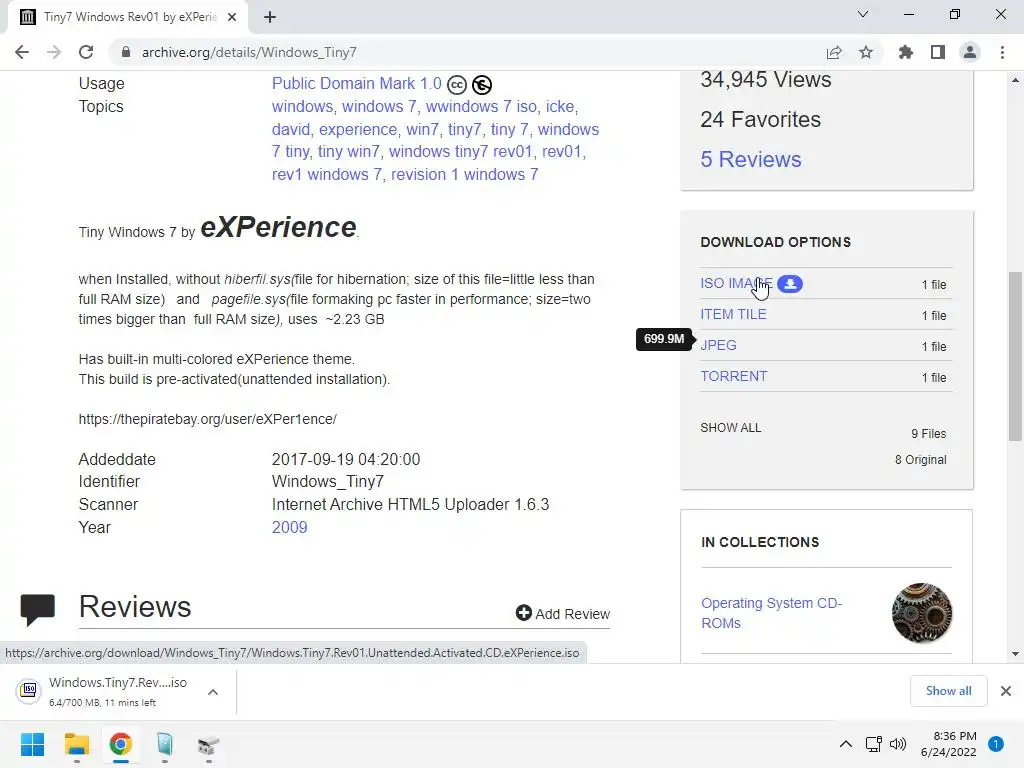1024x768 pixels.
Task: Click the 8 Original text
Action: (x=920, y=460)
